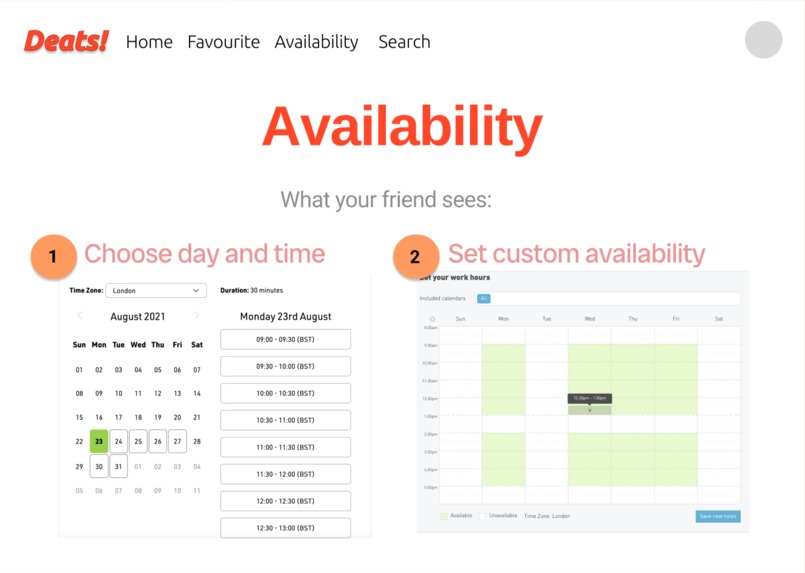Open the Search page
Viewport: 805px width, 573px height.
tap(404, 42)
